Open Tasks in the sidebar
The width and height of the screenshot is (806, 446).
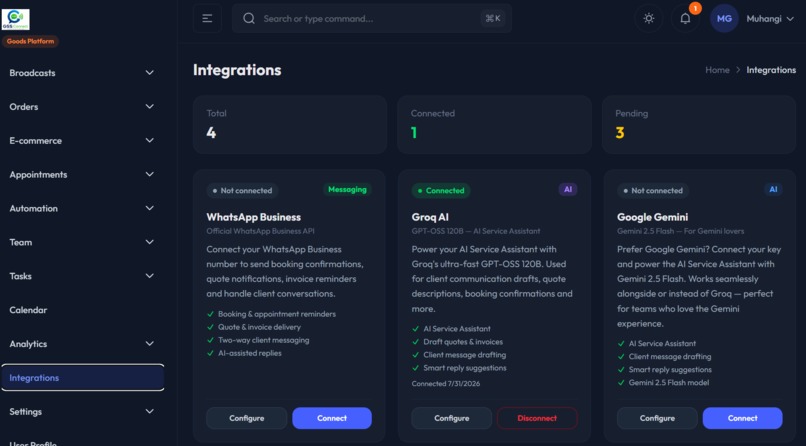click(x=83, y=276)
